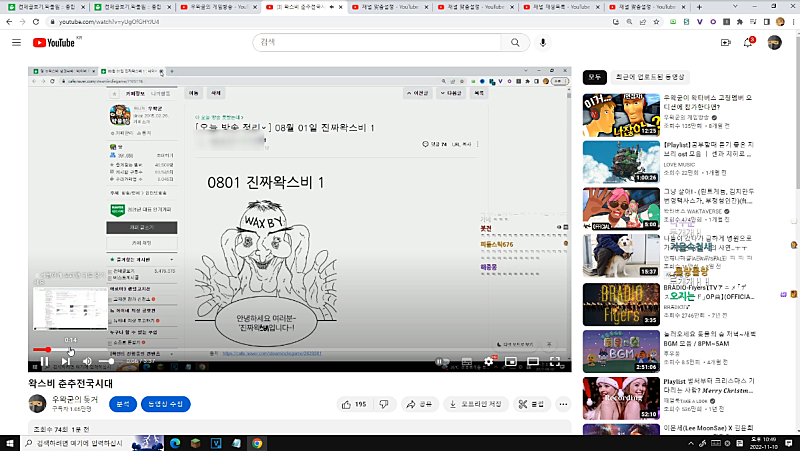The image size is (800, 451).
Task: Dislike the video with thumbs-down
Action: 384,404
